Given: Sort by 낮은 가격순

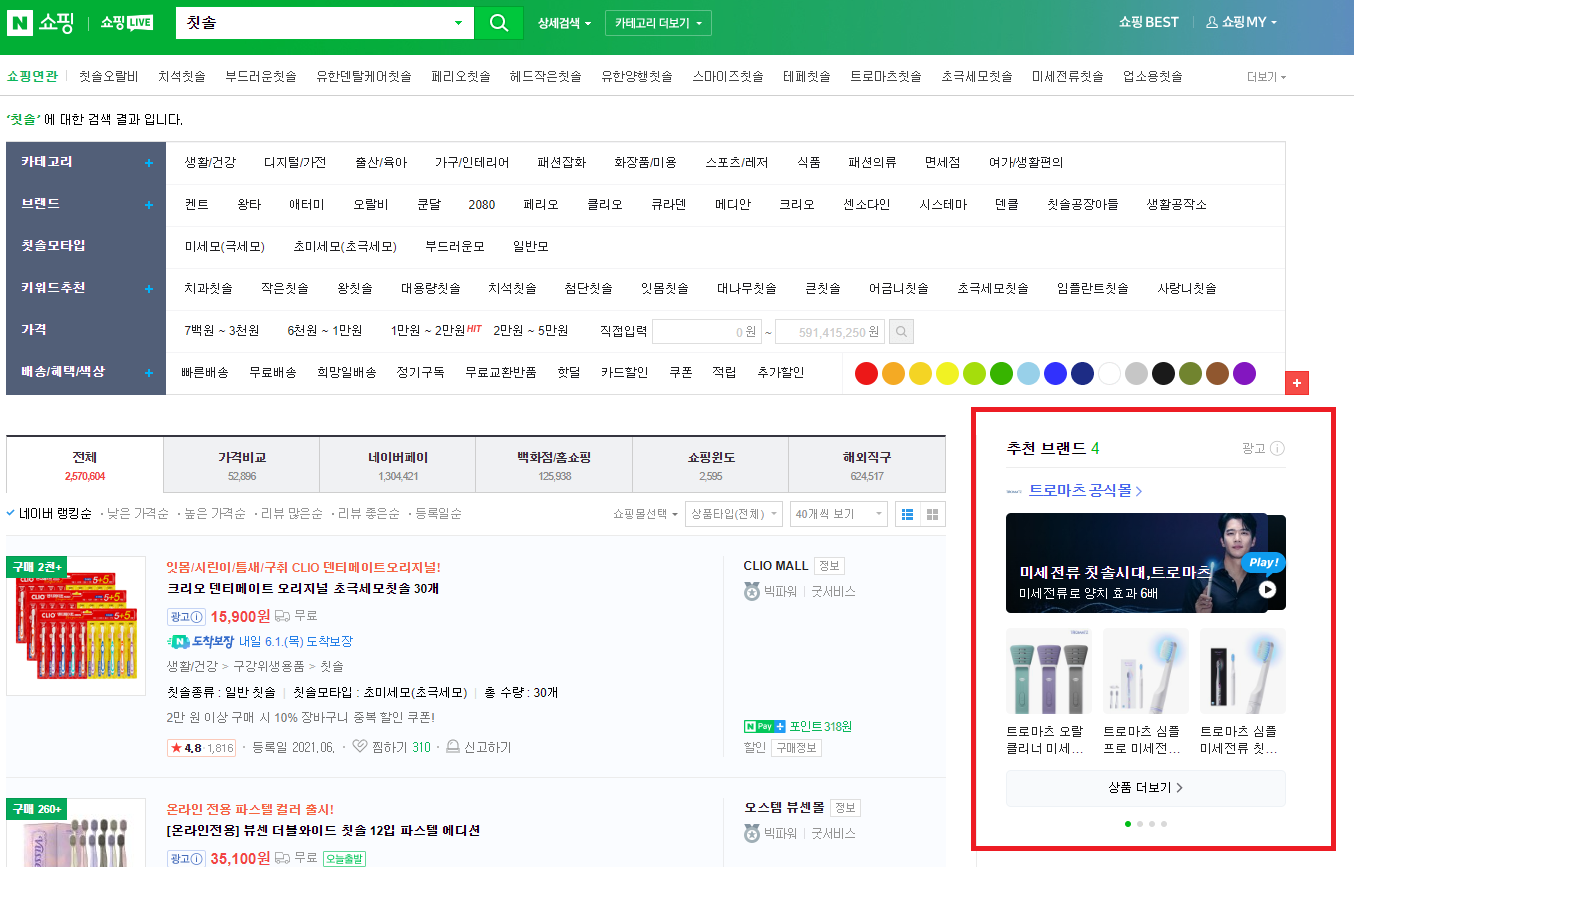Looking at the screenshot, I should (x=138, y=513).
